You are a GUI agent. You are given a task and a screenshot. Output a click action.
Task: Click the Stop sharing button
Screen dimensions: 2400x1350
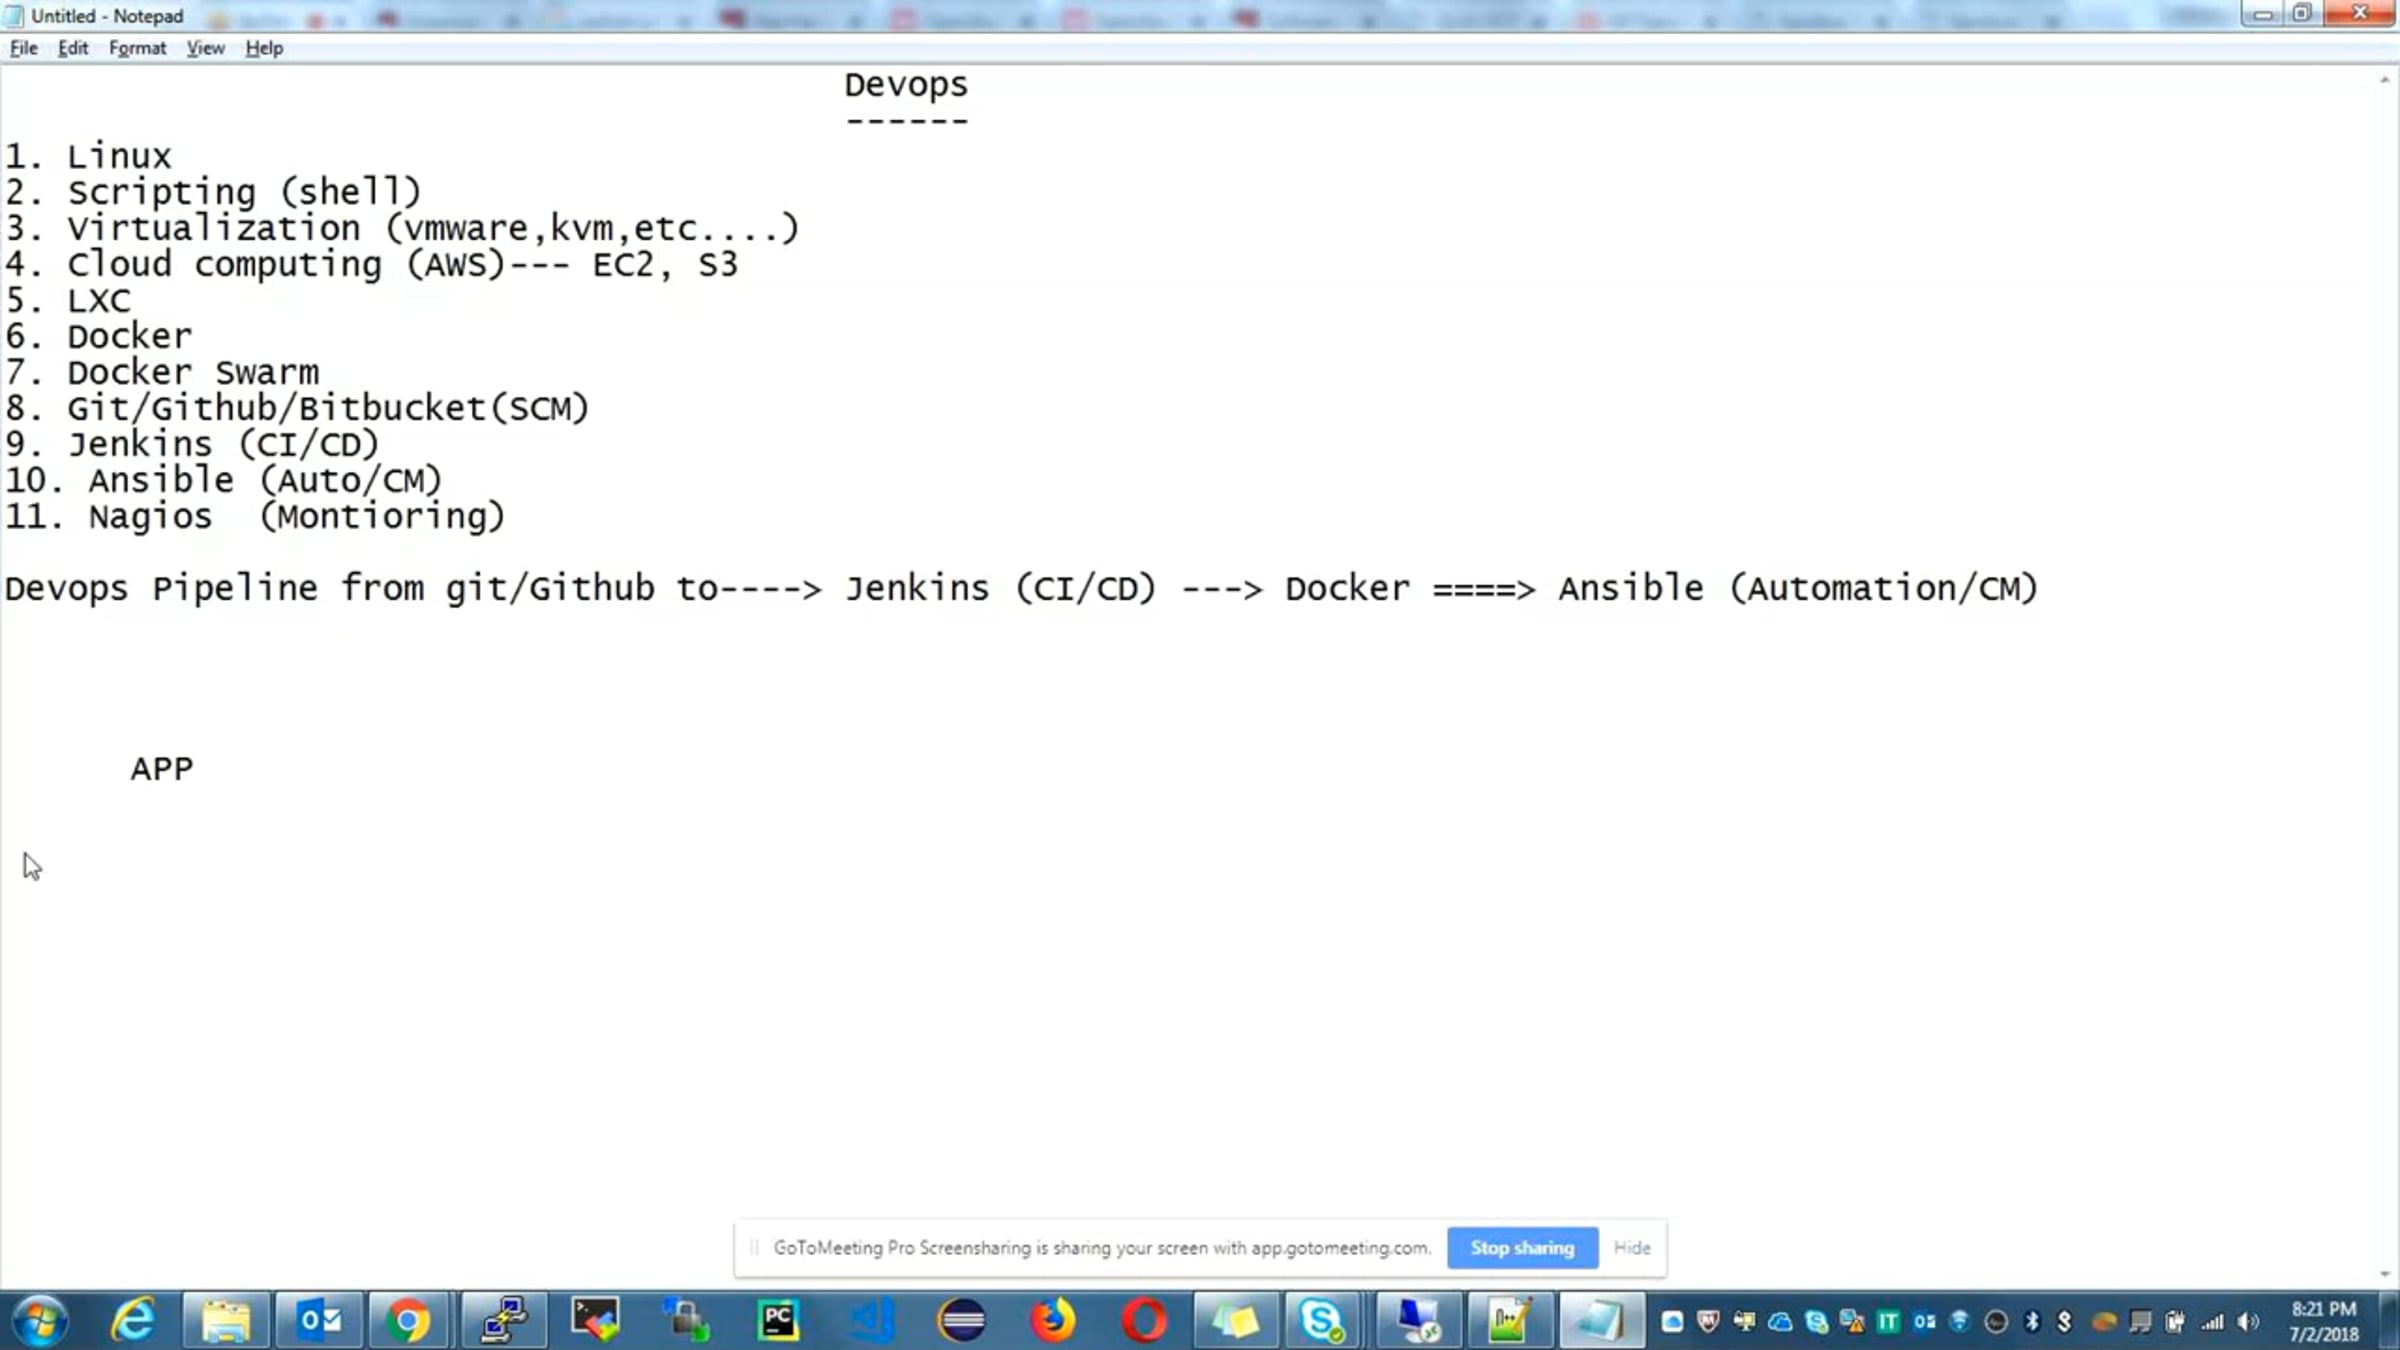pos(1521,1247)
